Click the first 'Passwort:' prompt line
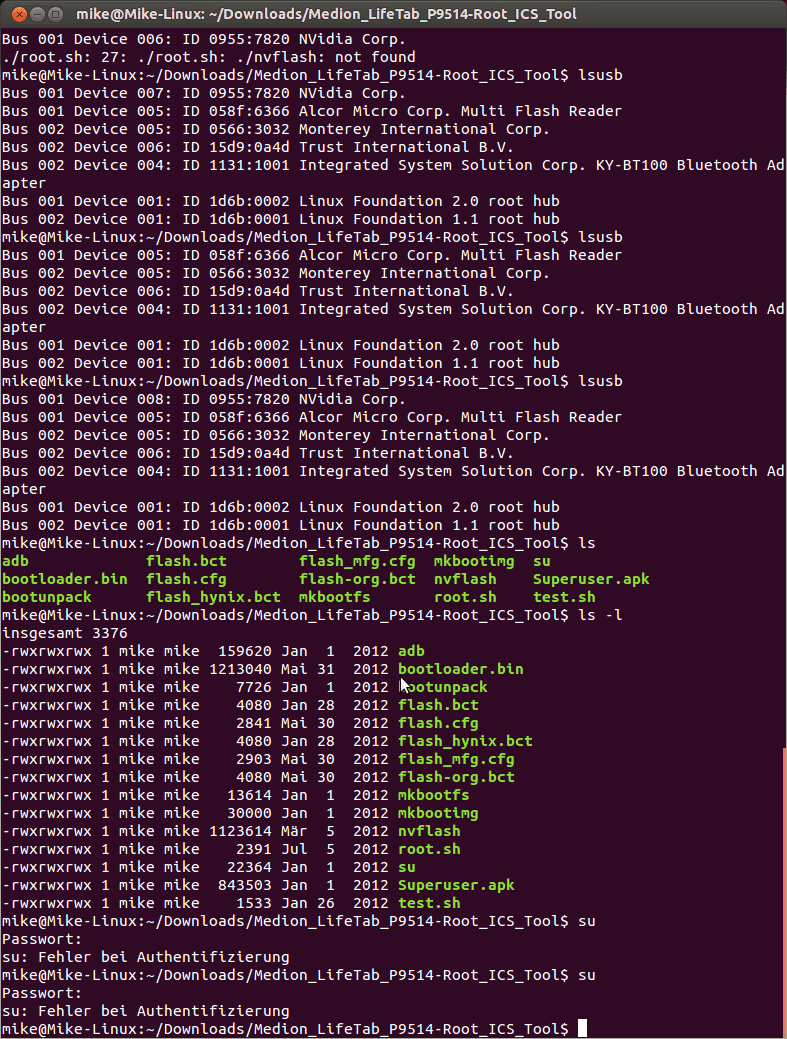Viewport: 787px width, 1039px height. click(x=42, y=939)
